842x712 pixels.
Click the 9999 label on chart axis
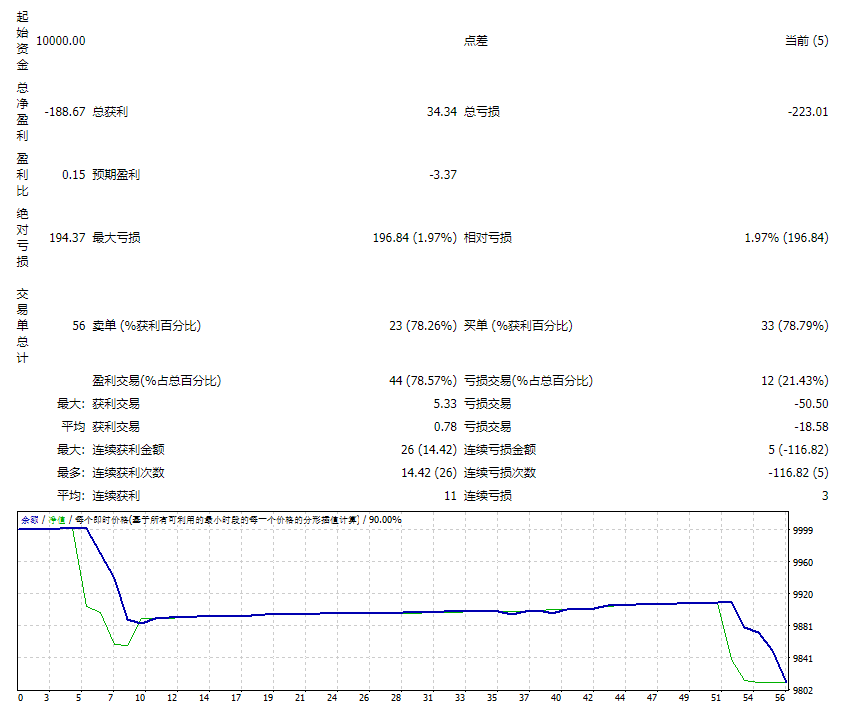[802, 531]
